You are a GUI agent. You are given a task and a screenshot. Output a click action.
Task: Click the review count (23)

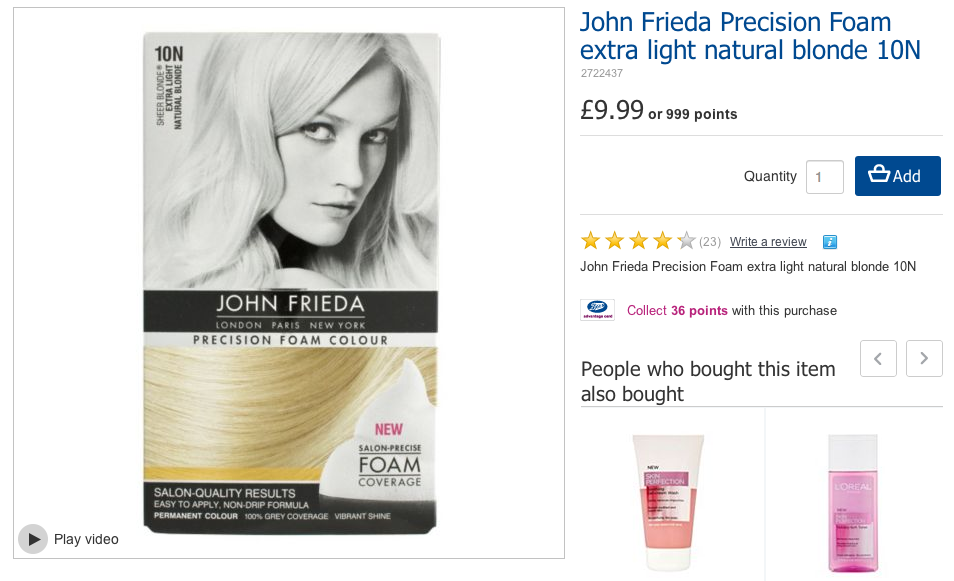pos(709,242)
